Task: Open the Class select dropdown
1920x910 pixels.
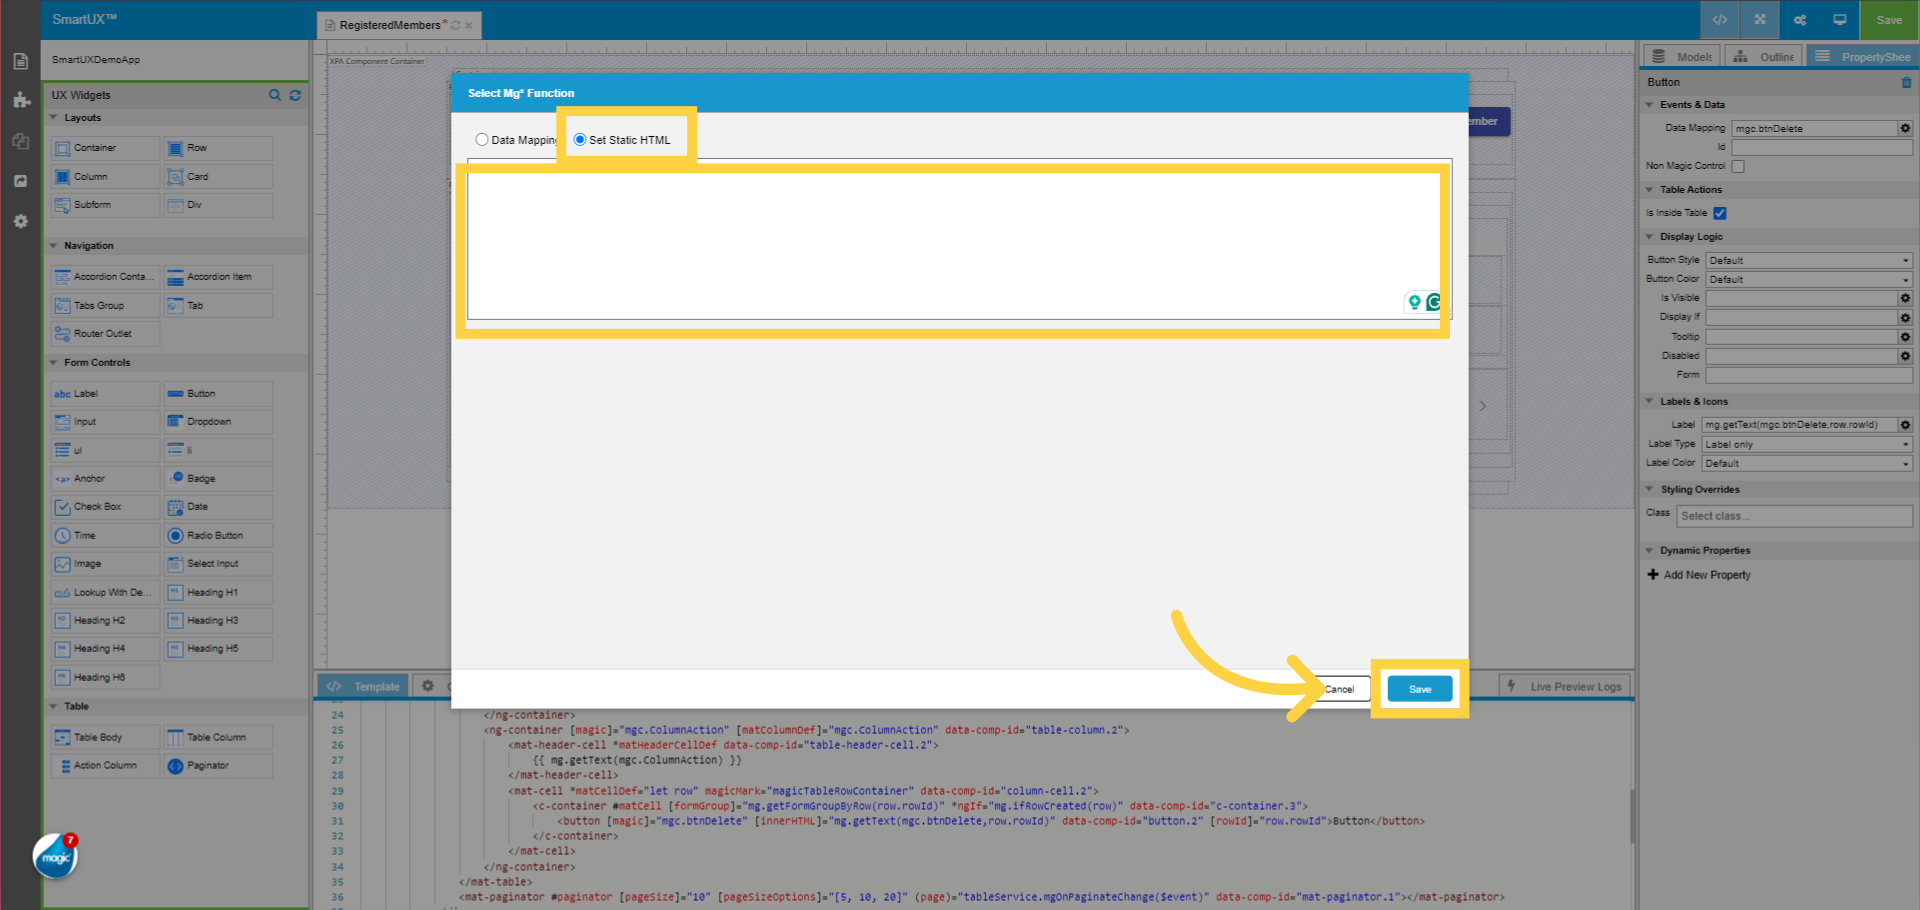Action: (1795, 516)
